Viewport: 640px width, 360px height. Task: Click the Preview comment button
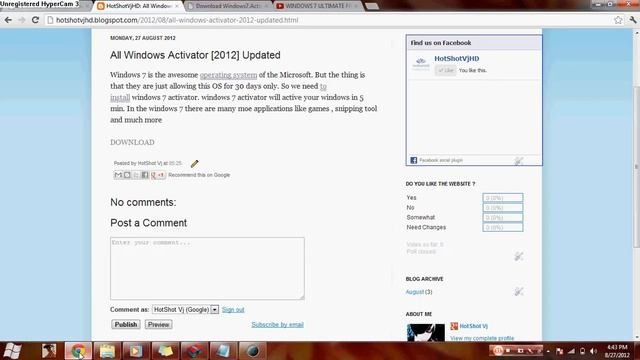pos(158,324)
